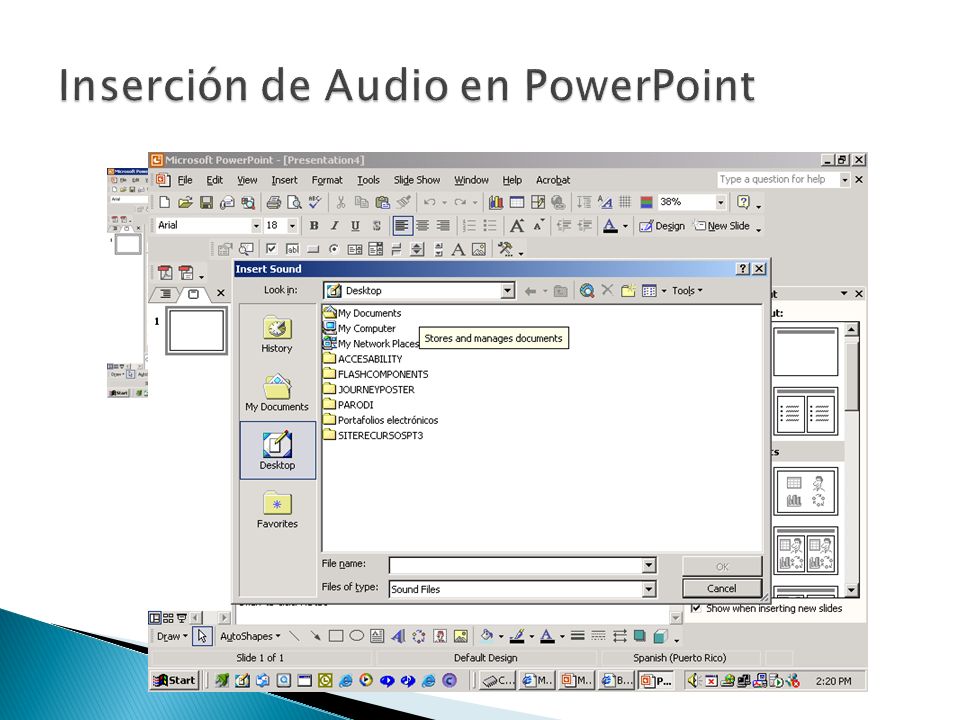Image resolution: width=960 pixels, height=720 pixels.
Task: Click the Fill Color paint bucket button
Action: click(x=487, y=636)
